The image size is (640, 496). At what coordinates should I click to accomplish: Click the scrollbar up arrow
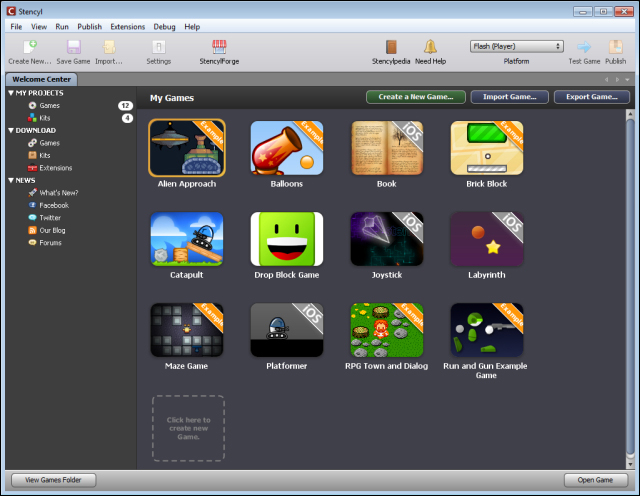[630, 114]
